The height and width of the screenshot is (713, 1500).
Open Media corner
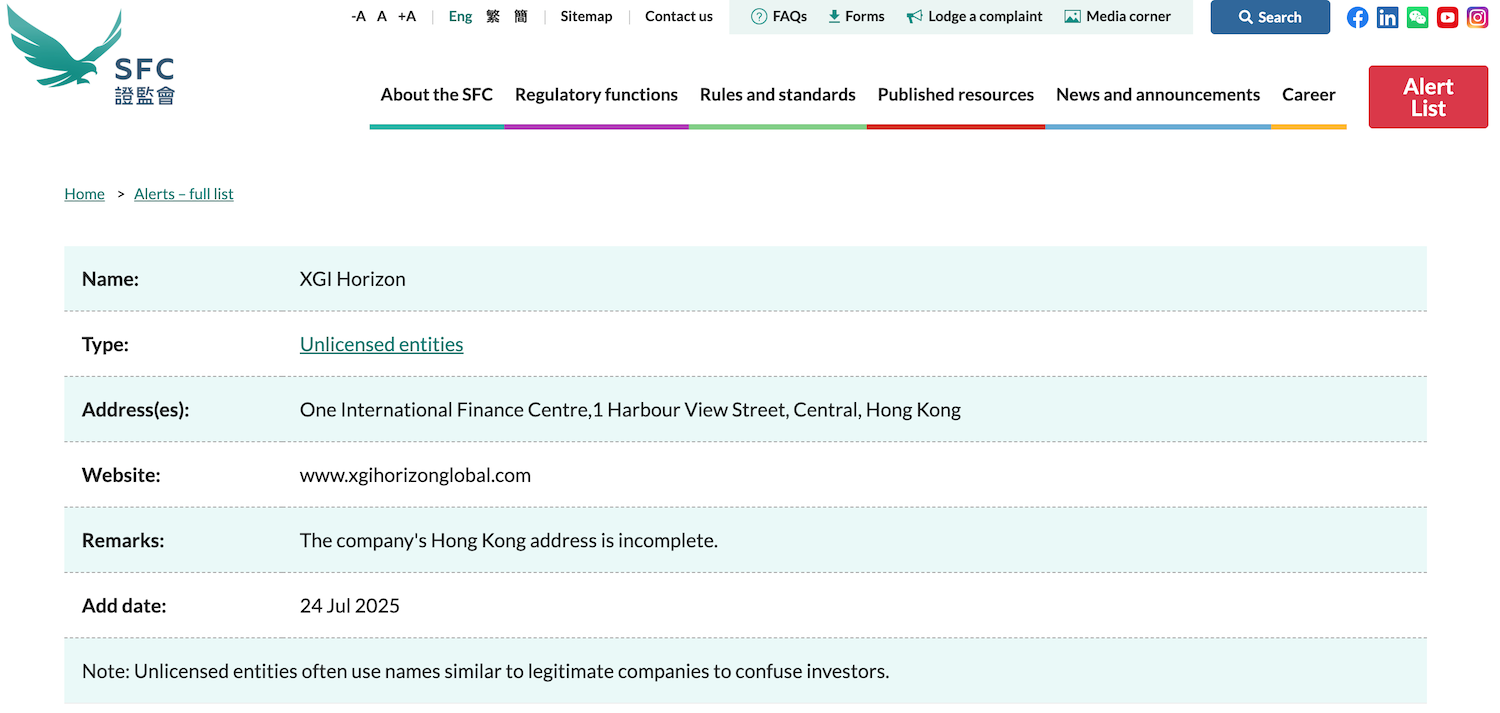(x=1117, y=16)
